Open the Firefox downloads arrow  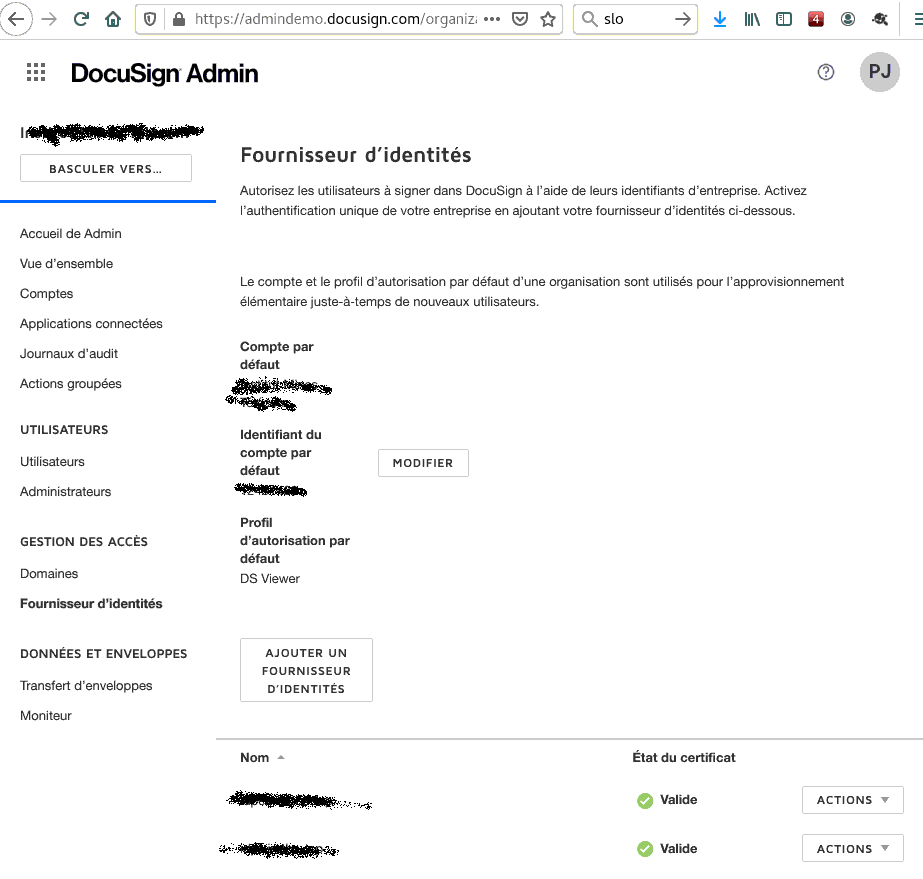(x=720, y=19)
